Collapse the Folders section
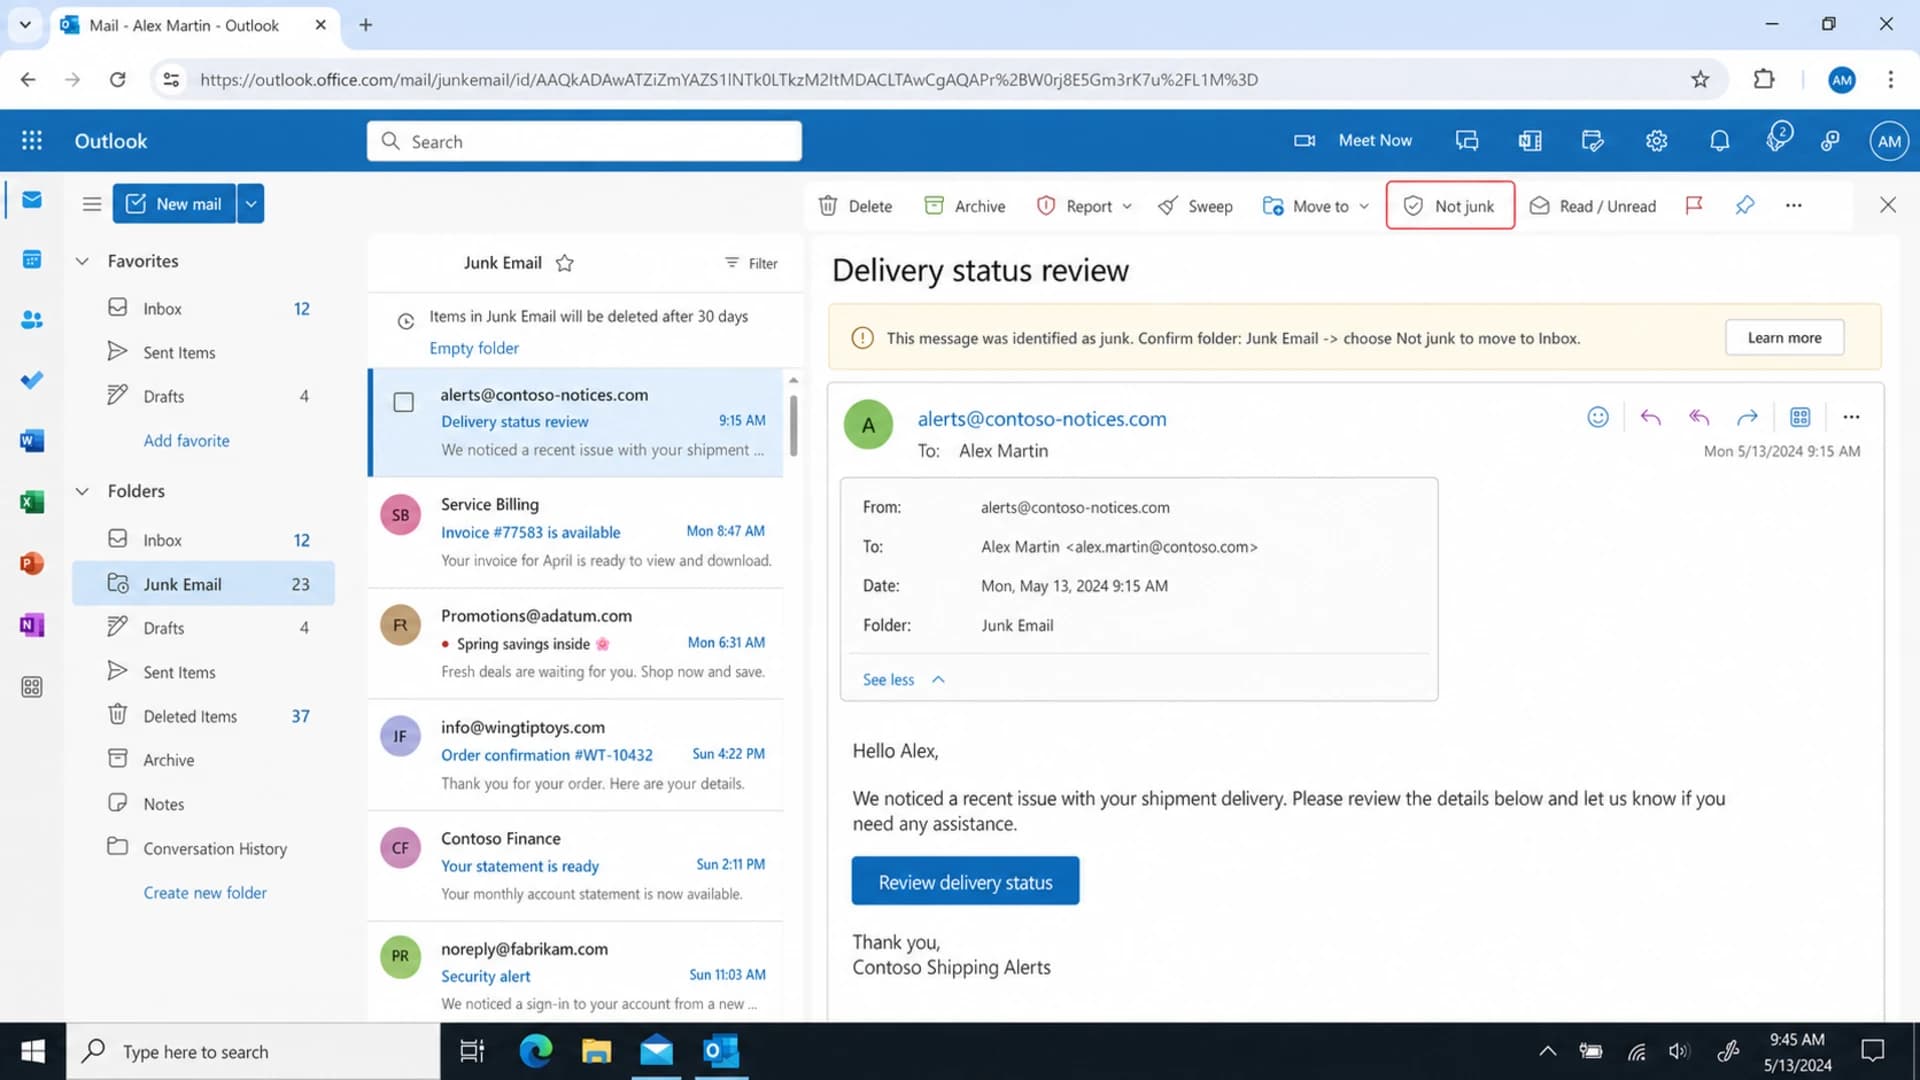 pos(82,491)
